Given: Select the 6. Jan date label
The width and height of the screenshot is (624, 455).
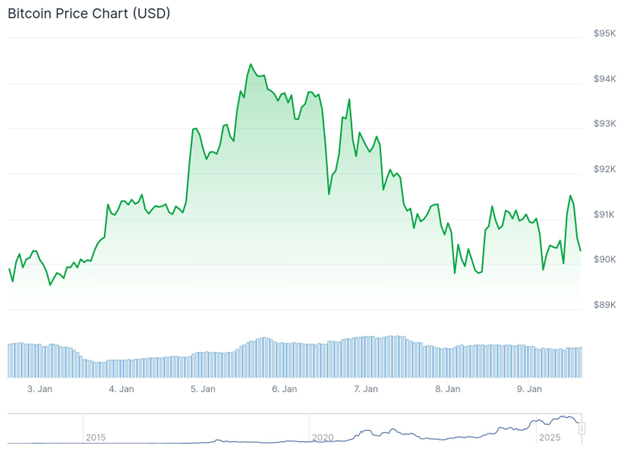Looking at the screenshot, I should [284, 388].
